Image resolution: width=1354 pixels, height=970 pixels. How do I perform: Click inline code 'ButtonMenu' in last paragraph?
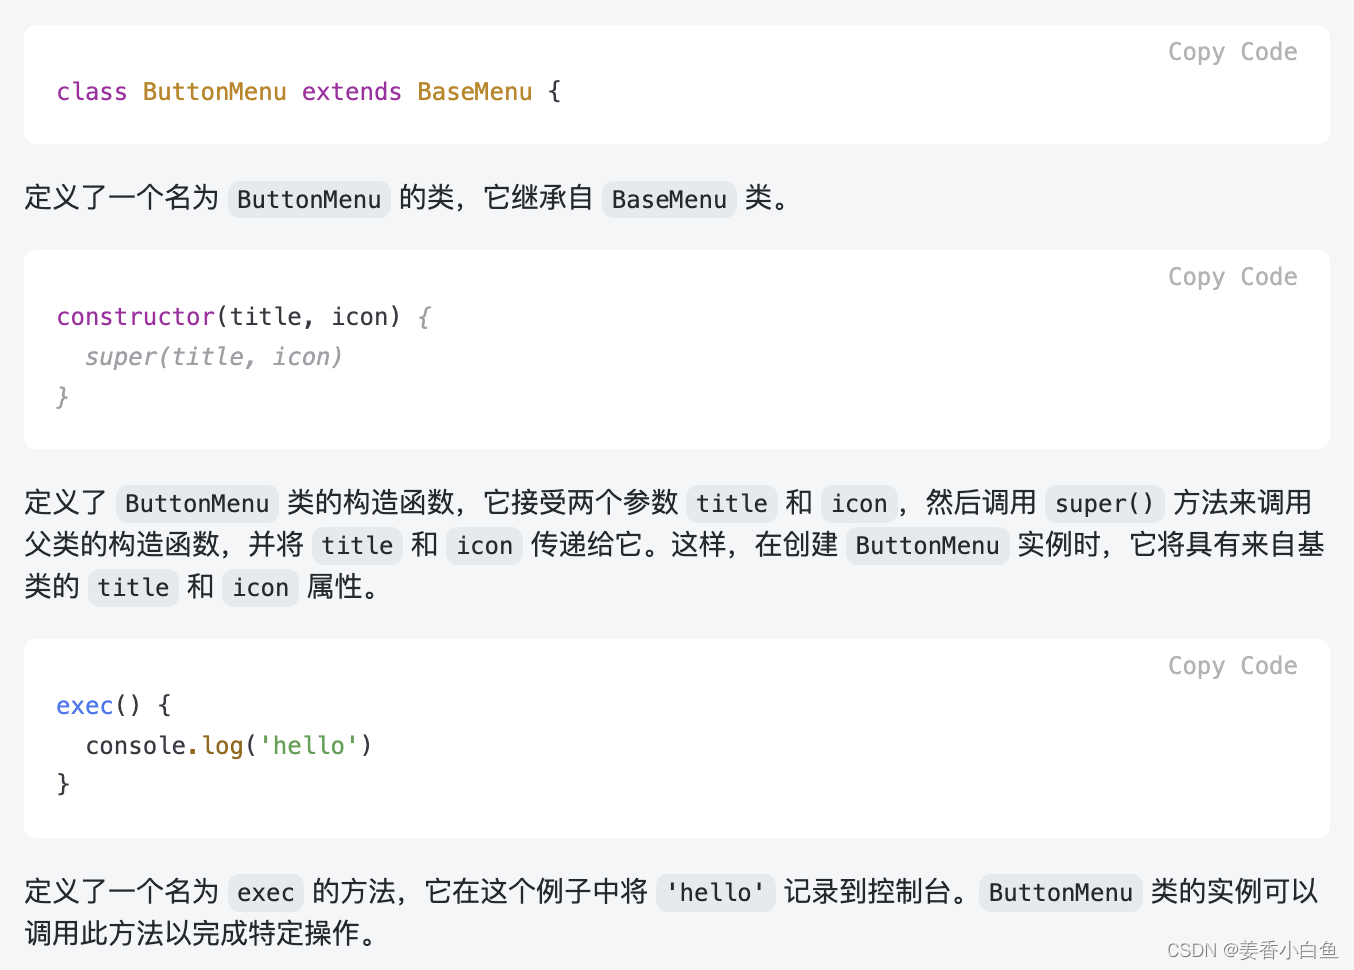tap(1061, 892)
